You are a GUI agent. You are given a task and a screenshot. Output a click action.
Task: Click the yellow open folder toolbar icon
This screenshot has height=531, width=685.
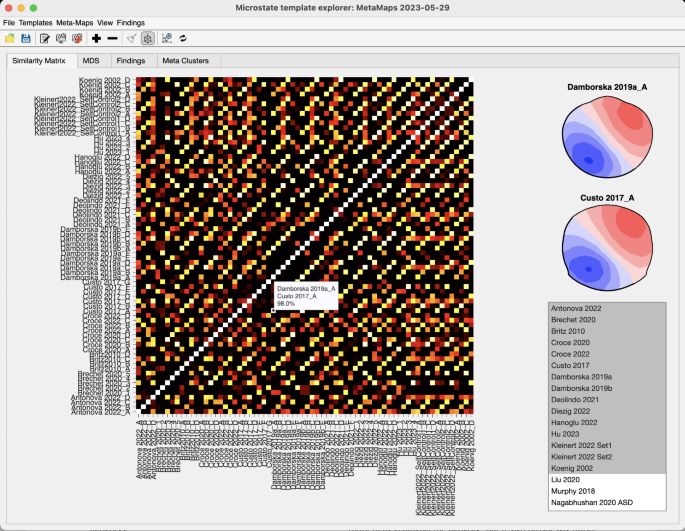[x=10, y=38]
